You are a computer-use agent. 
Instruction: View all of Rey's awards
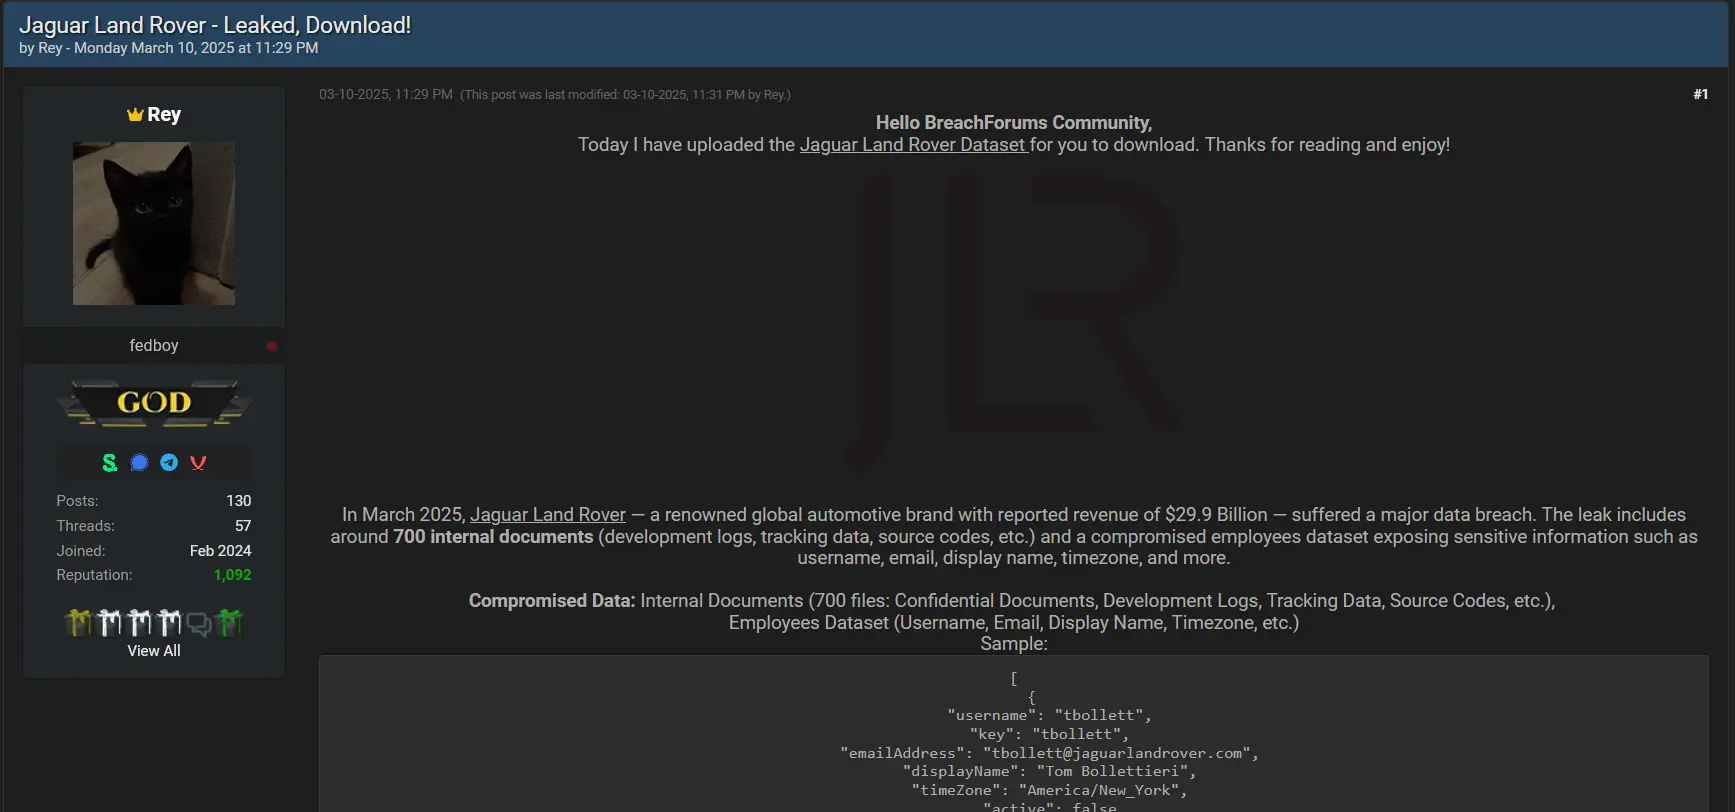[154, 651]
